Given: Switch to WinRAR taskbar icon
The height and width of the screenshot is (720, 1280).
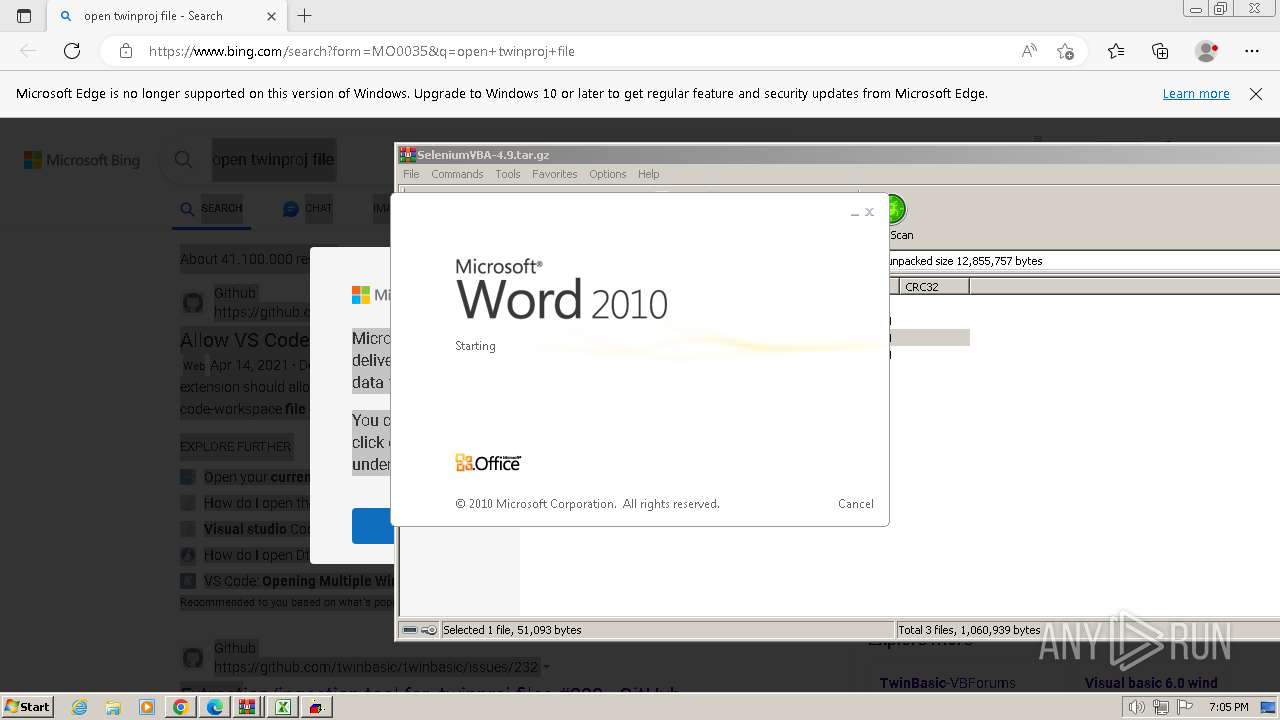Looking at the screenshot, I should 248,707.
